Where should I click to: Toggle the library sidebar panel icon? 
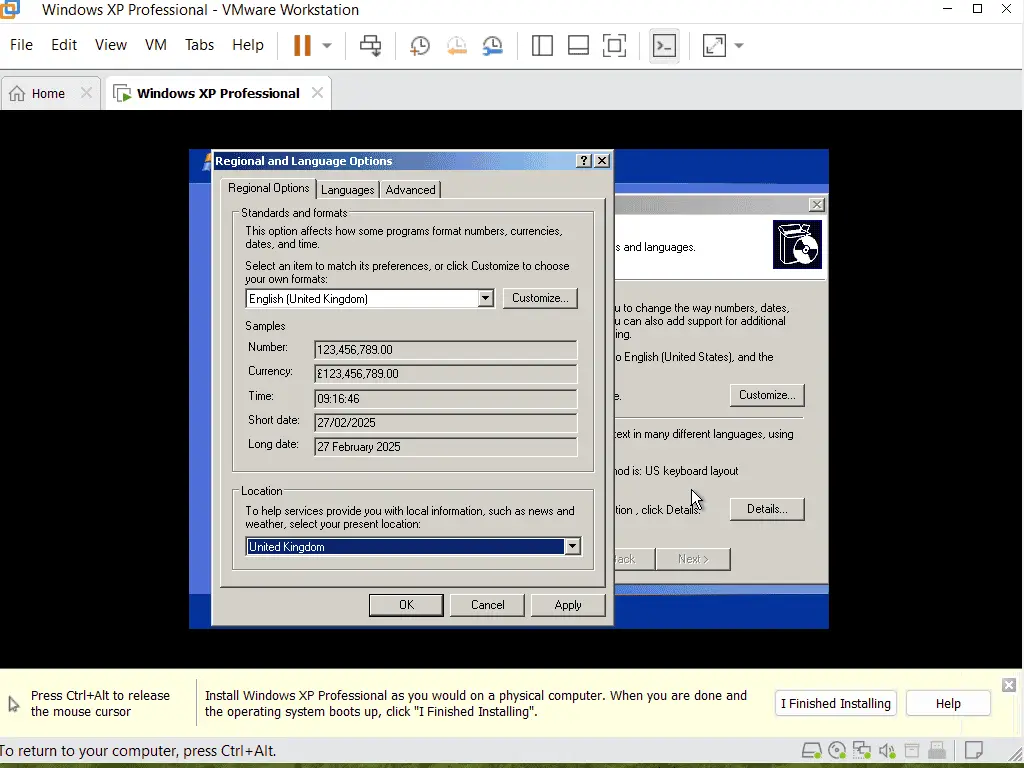542,45
